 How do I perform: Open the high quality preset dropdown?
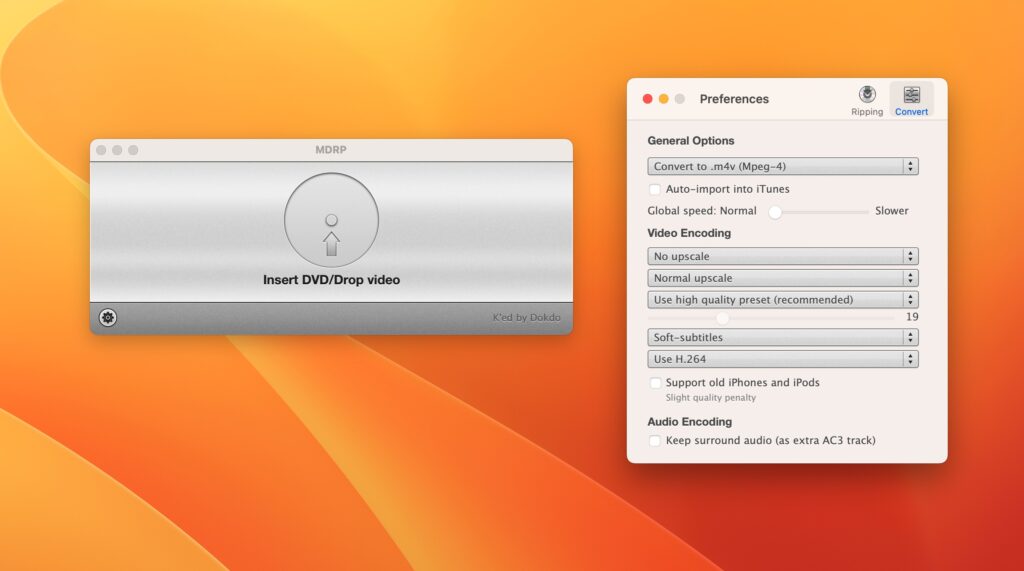coord(783,299)
